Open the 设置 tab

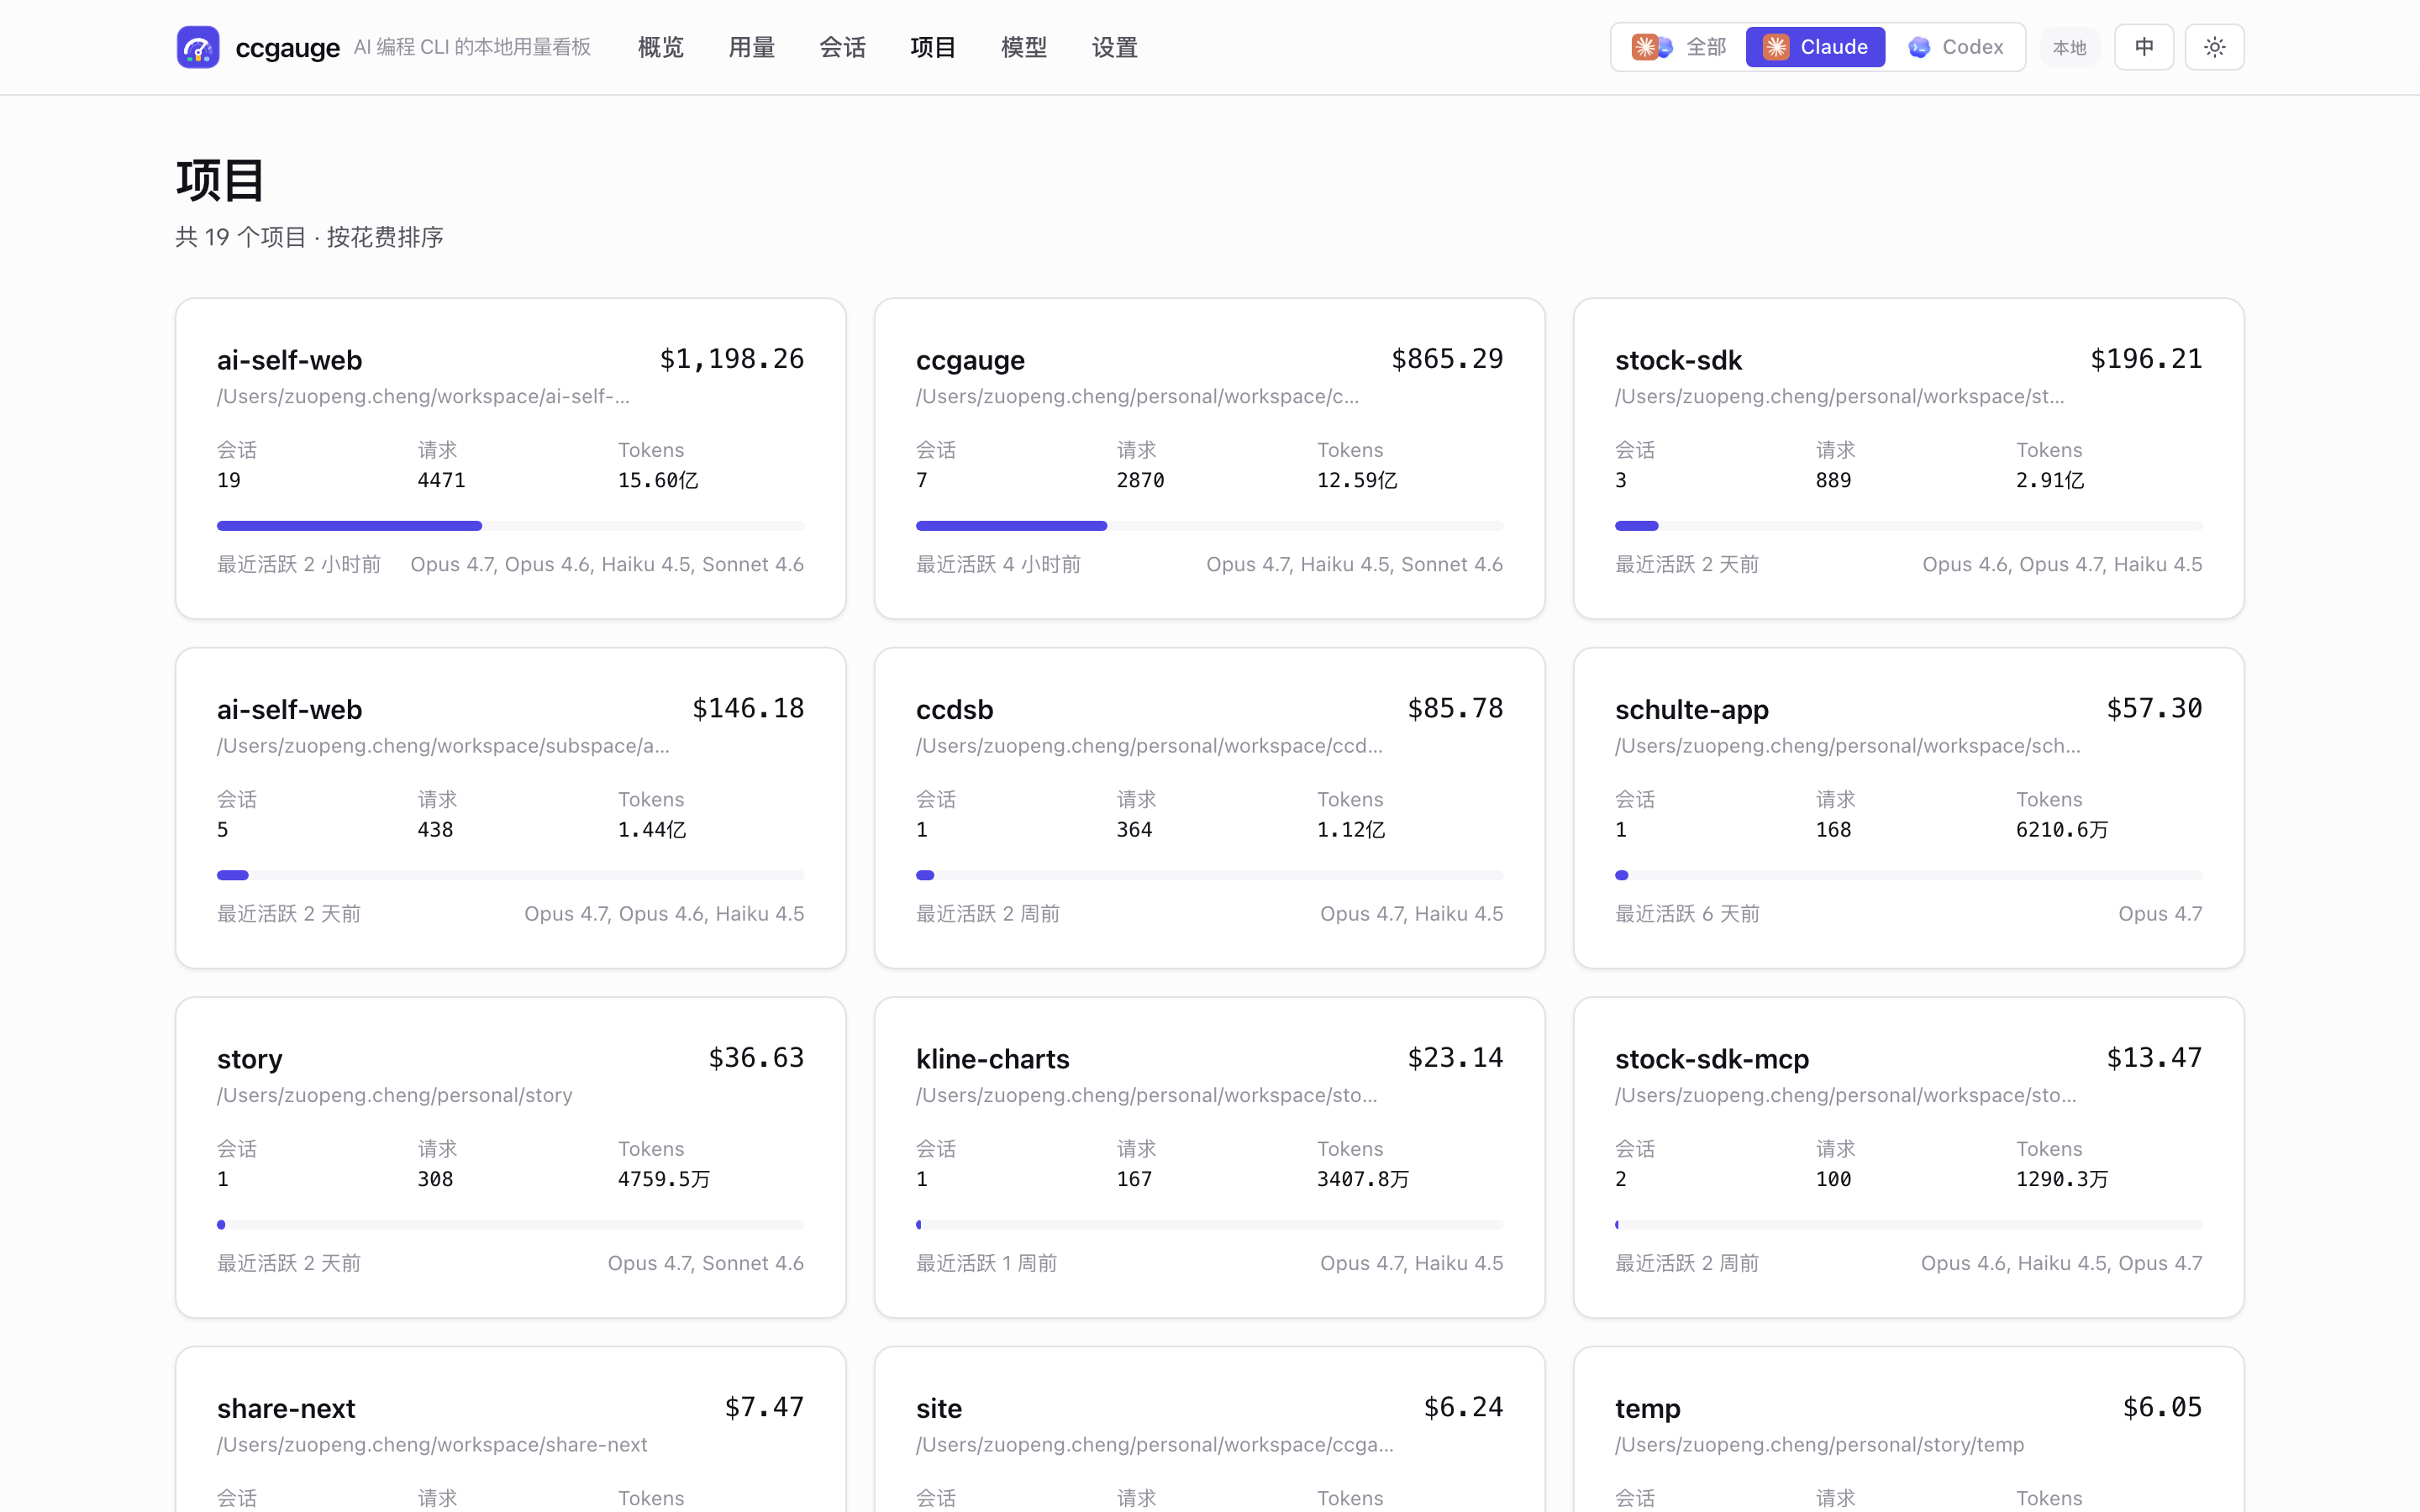click(x=1115, y=47)
